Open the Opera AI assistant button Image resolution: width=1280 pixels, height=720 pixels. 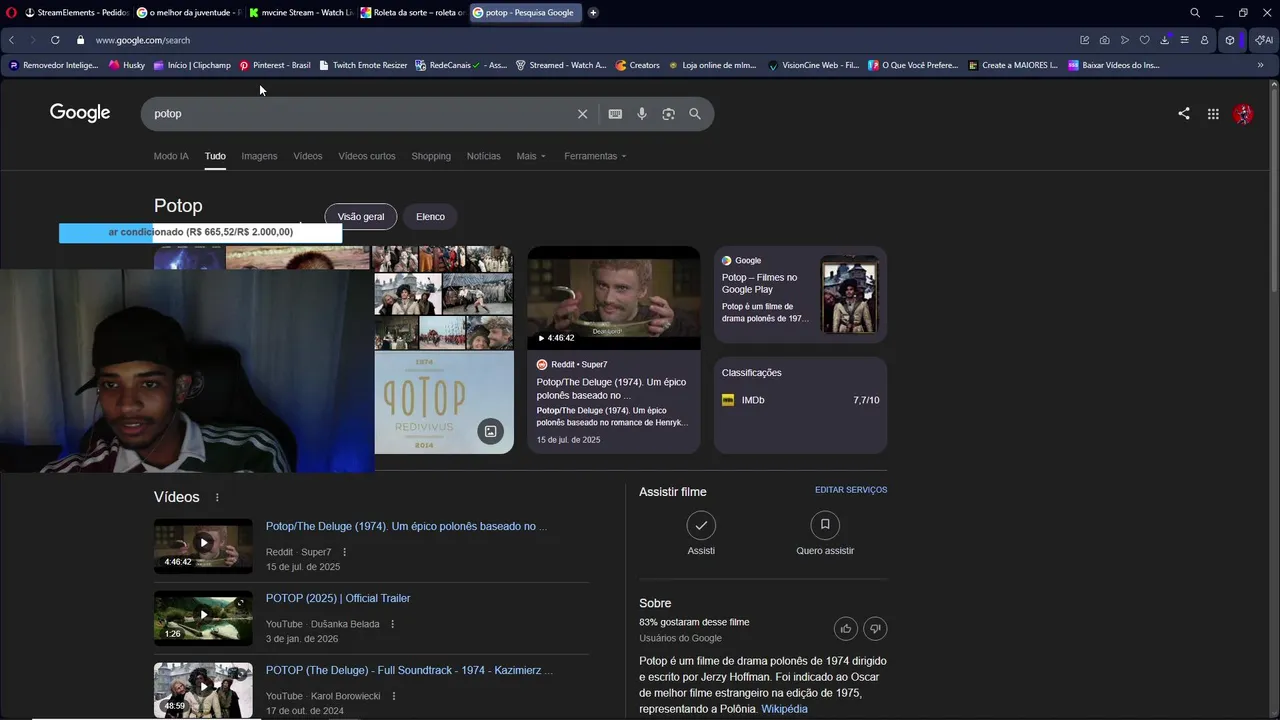pos(1265,40)
